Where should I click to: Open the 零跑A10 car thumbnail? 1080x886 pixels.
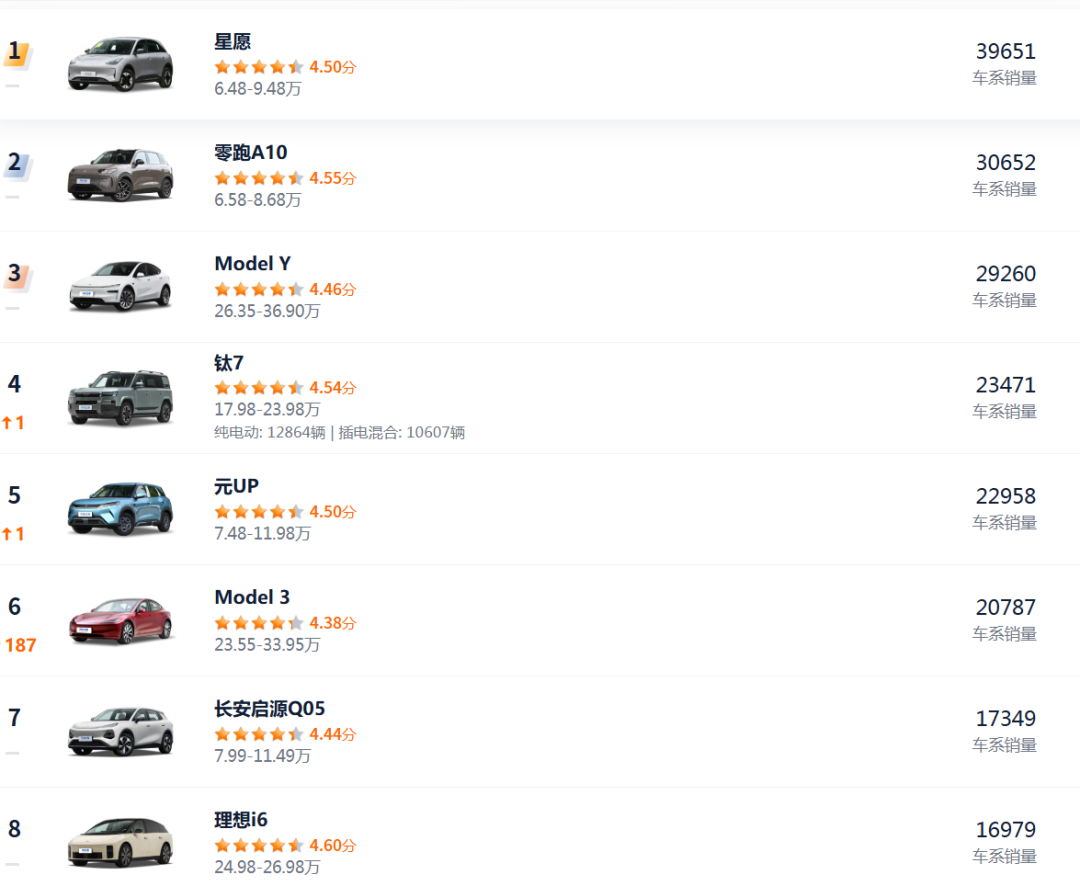(121, 175)
